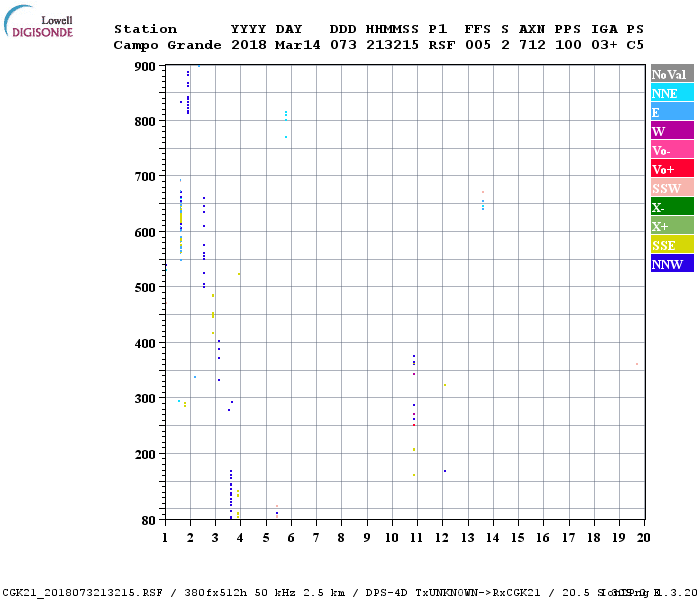Select the SSE legend swatch
Image resolution: width=700 pixels, height=600 pixels.
pos(672,245)
